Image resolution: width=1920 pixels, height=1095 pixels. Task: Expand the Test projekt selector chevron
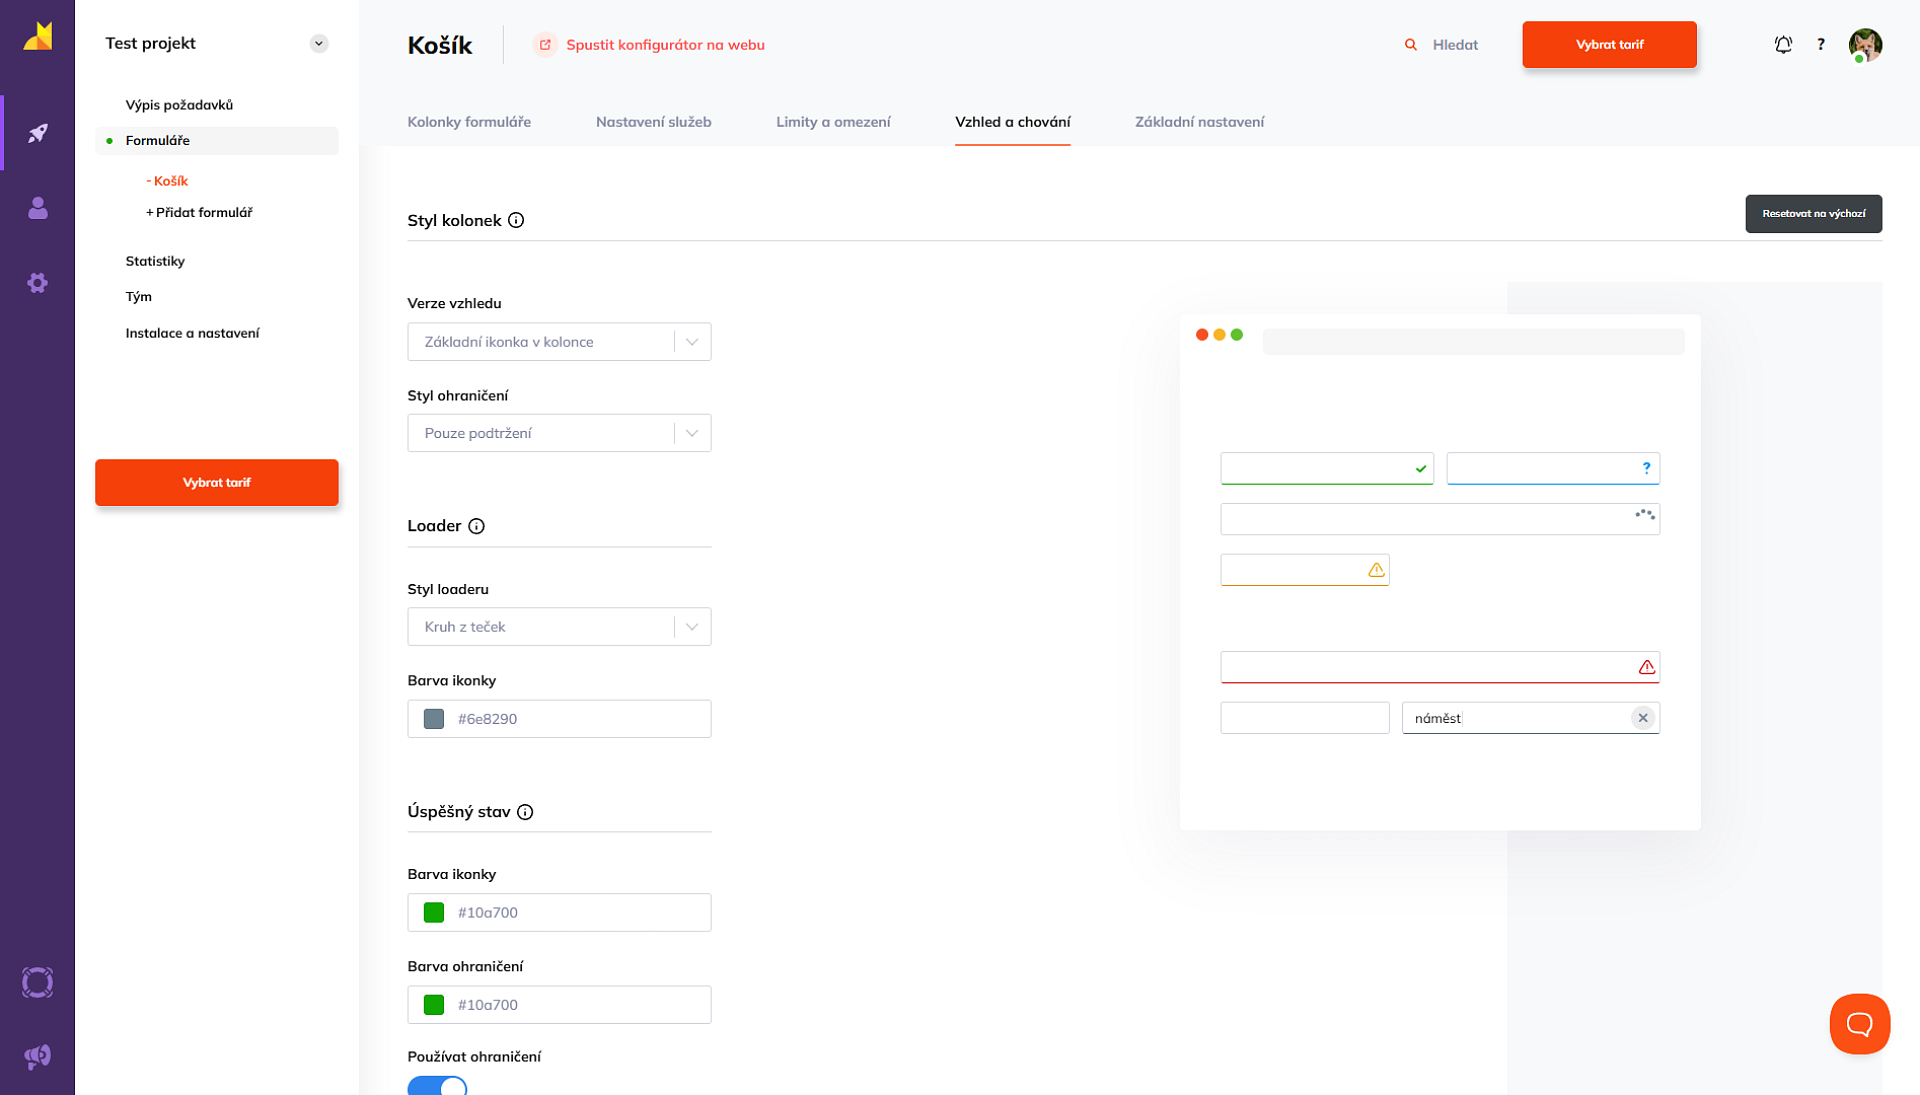tap(319, 43)
